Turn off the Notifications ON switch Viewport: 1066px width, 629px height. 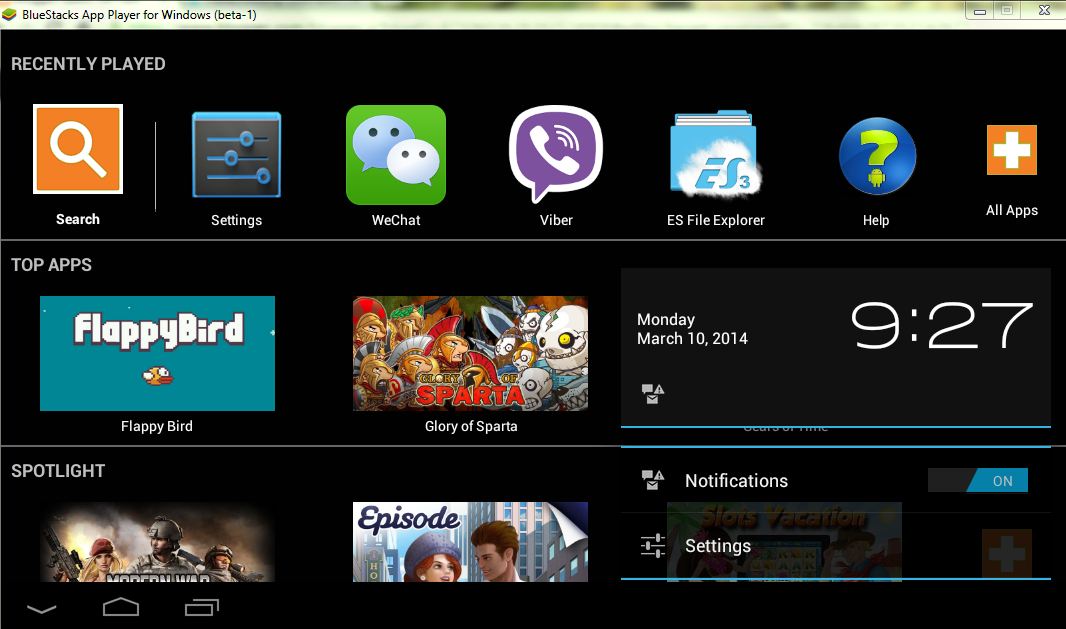[978, 481]
